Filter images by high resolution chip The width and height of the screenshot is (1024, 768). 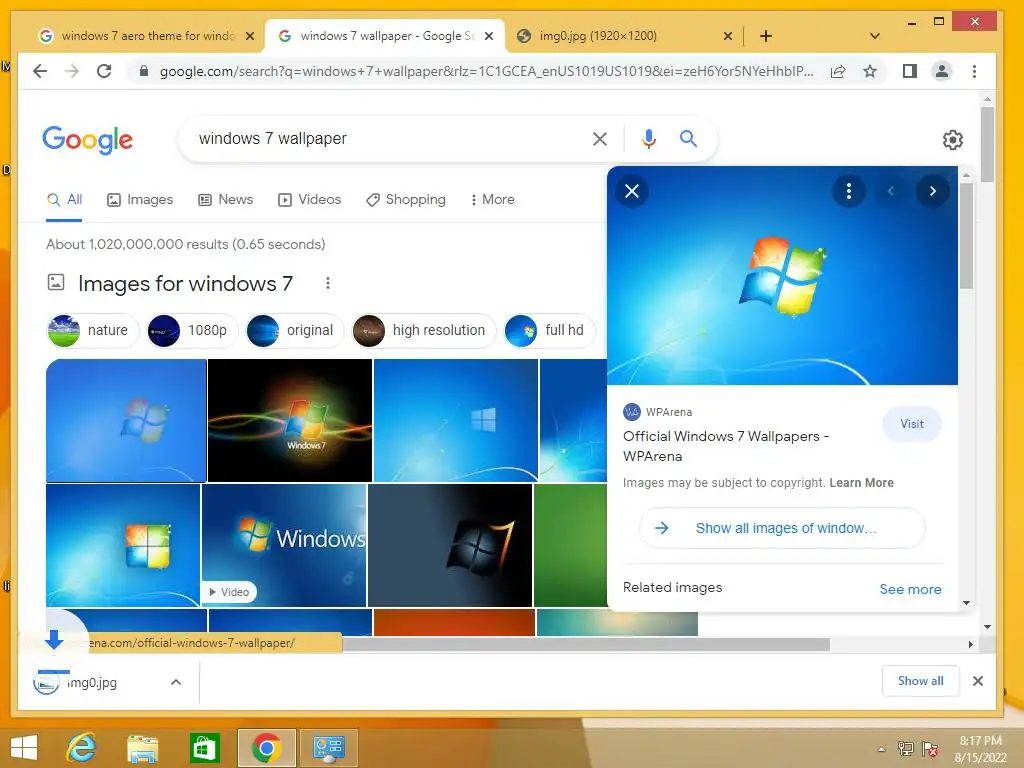424,330
